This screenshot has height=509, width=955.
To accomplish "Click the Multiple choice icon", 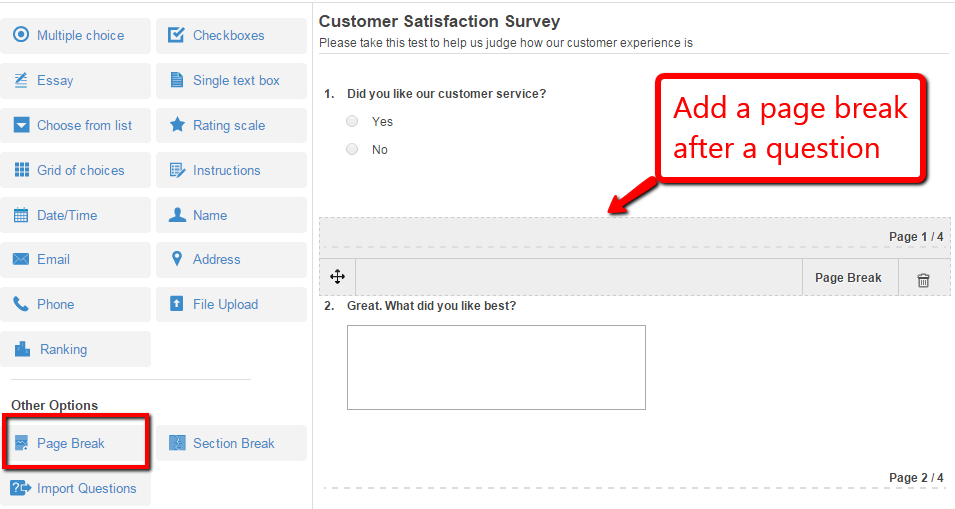I will coord(21,35).
